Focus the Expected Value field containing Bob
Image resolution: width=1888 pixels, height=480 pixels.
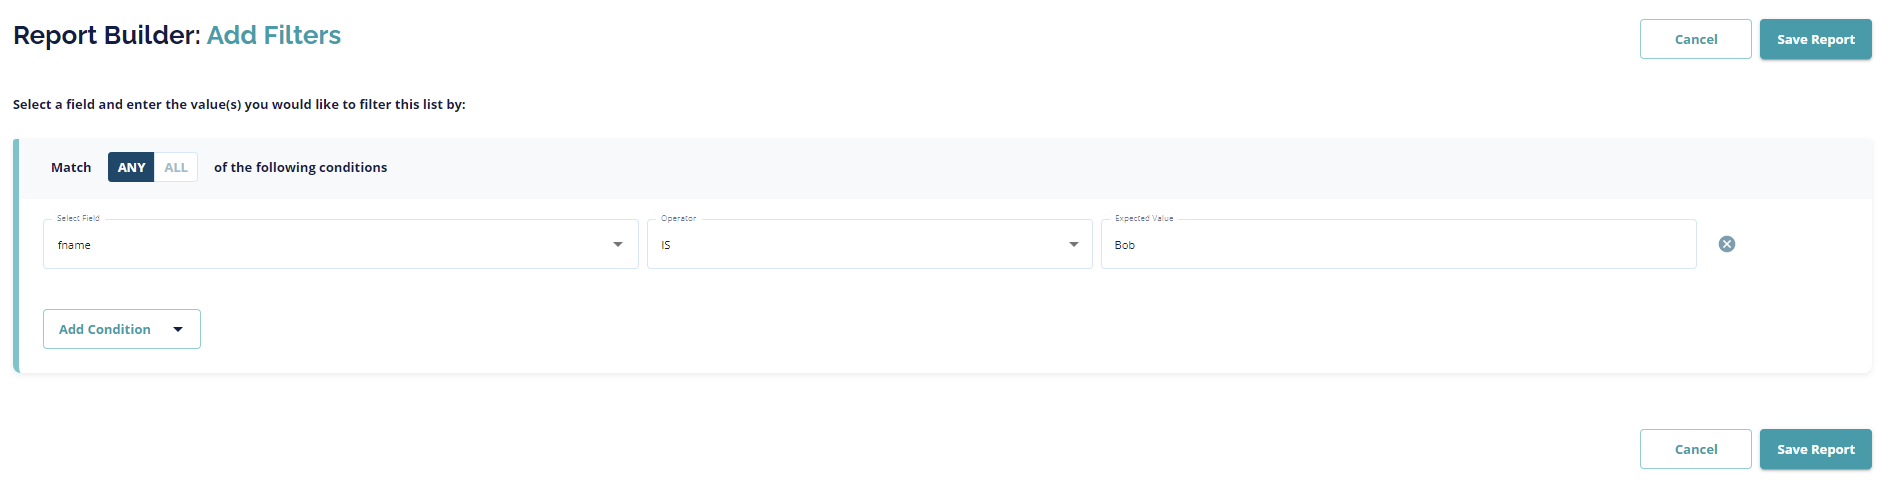pos(1398,245)
